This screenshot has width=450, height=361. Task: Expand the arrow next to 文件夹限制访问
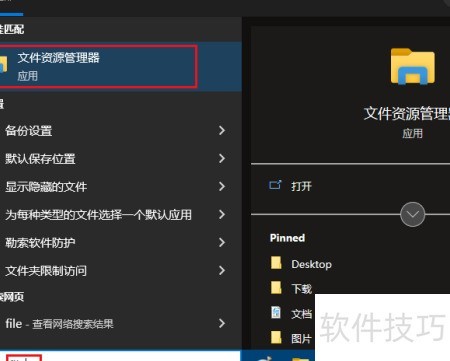pos(222,270)
